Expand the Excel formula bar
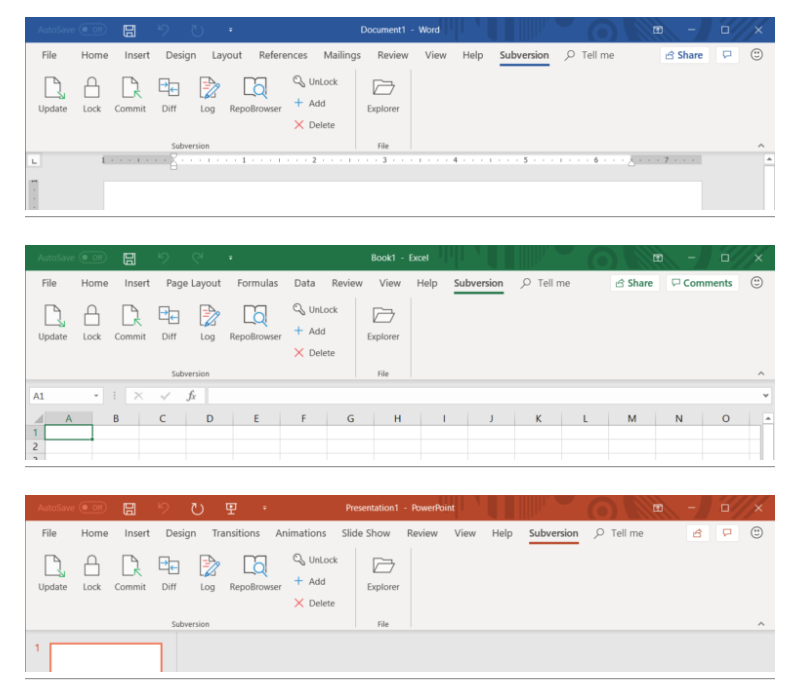The width and height of the screenshot is (812, 693). coord(765,396)
